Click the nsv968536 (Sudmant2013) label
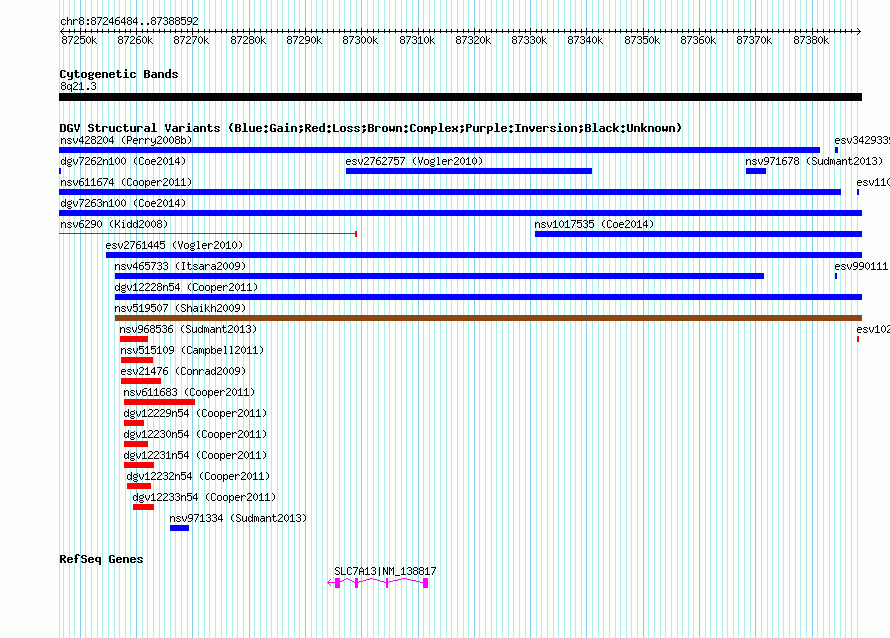The image size is (890, 638). (x=188, y=329)
